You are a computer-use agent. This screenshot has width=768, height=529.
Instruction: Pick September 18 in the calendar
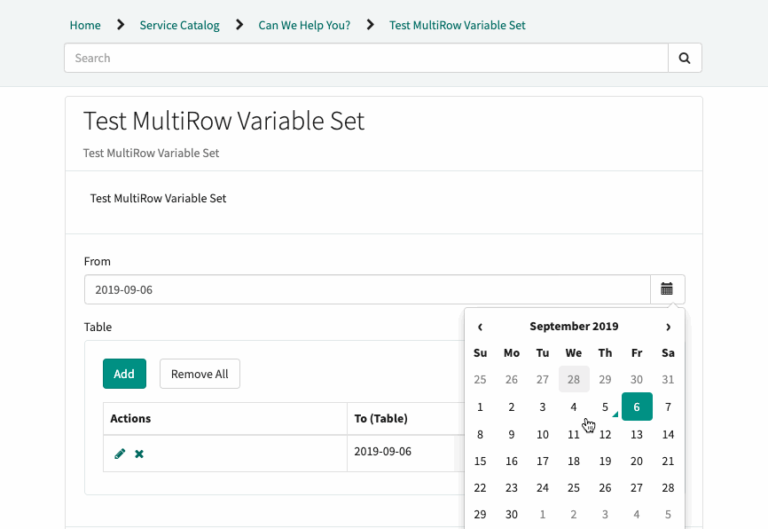click(574, 461)
